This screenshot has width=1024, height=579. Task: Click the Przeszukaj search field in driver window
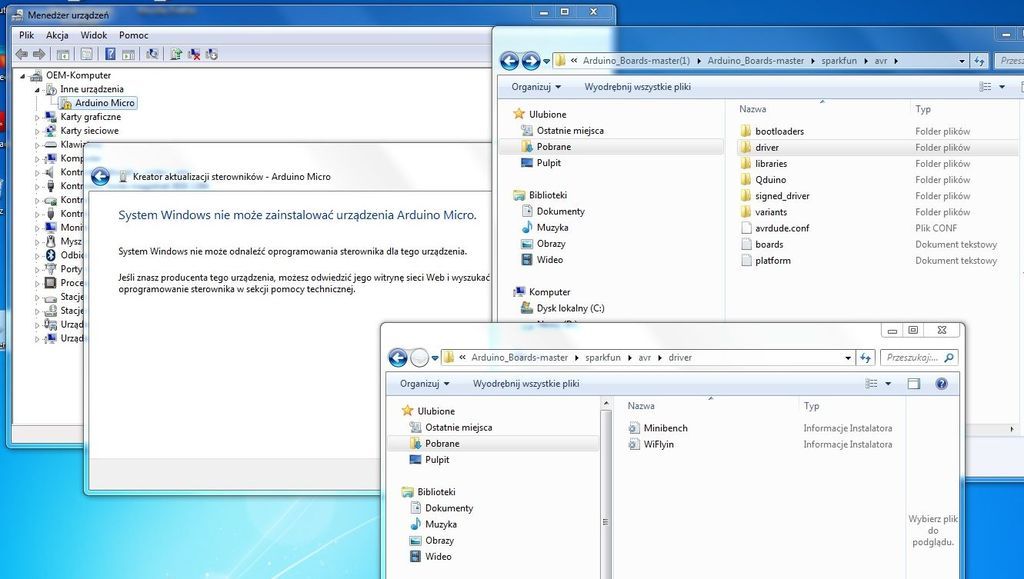(912, 357)
